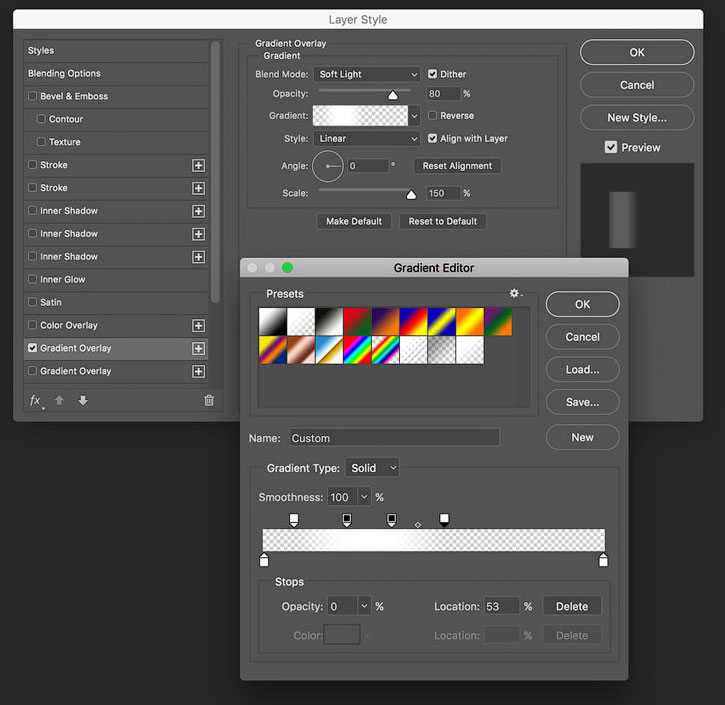
Task: Click plus icon on unchecked Gradient Overlay row
Action: click(x=198, y=371)
